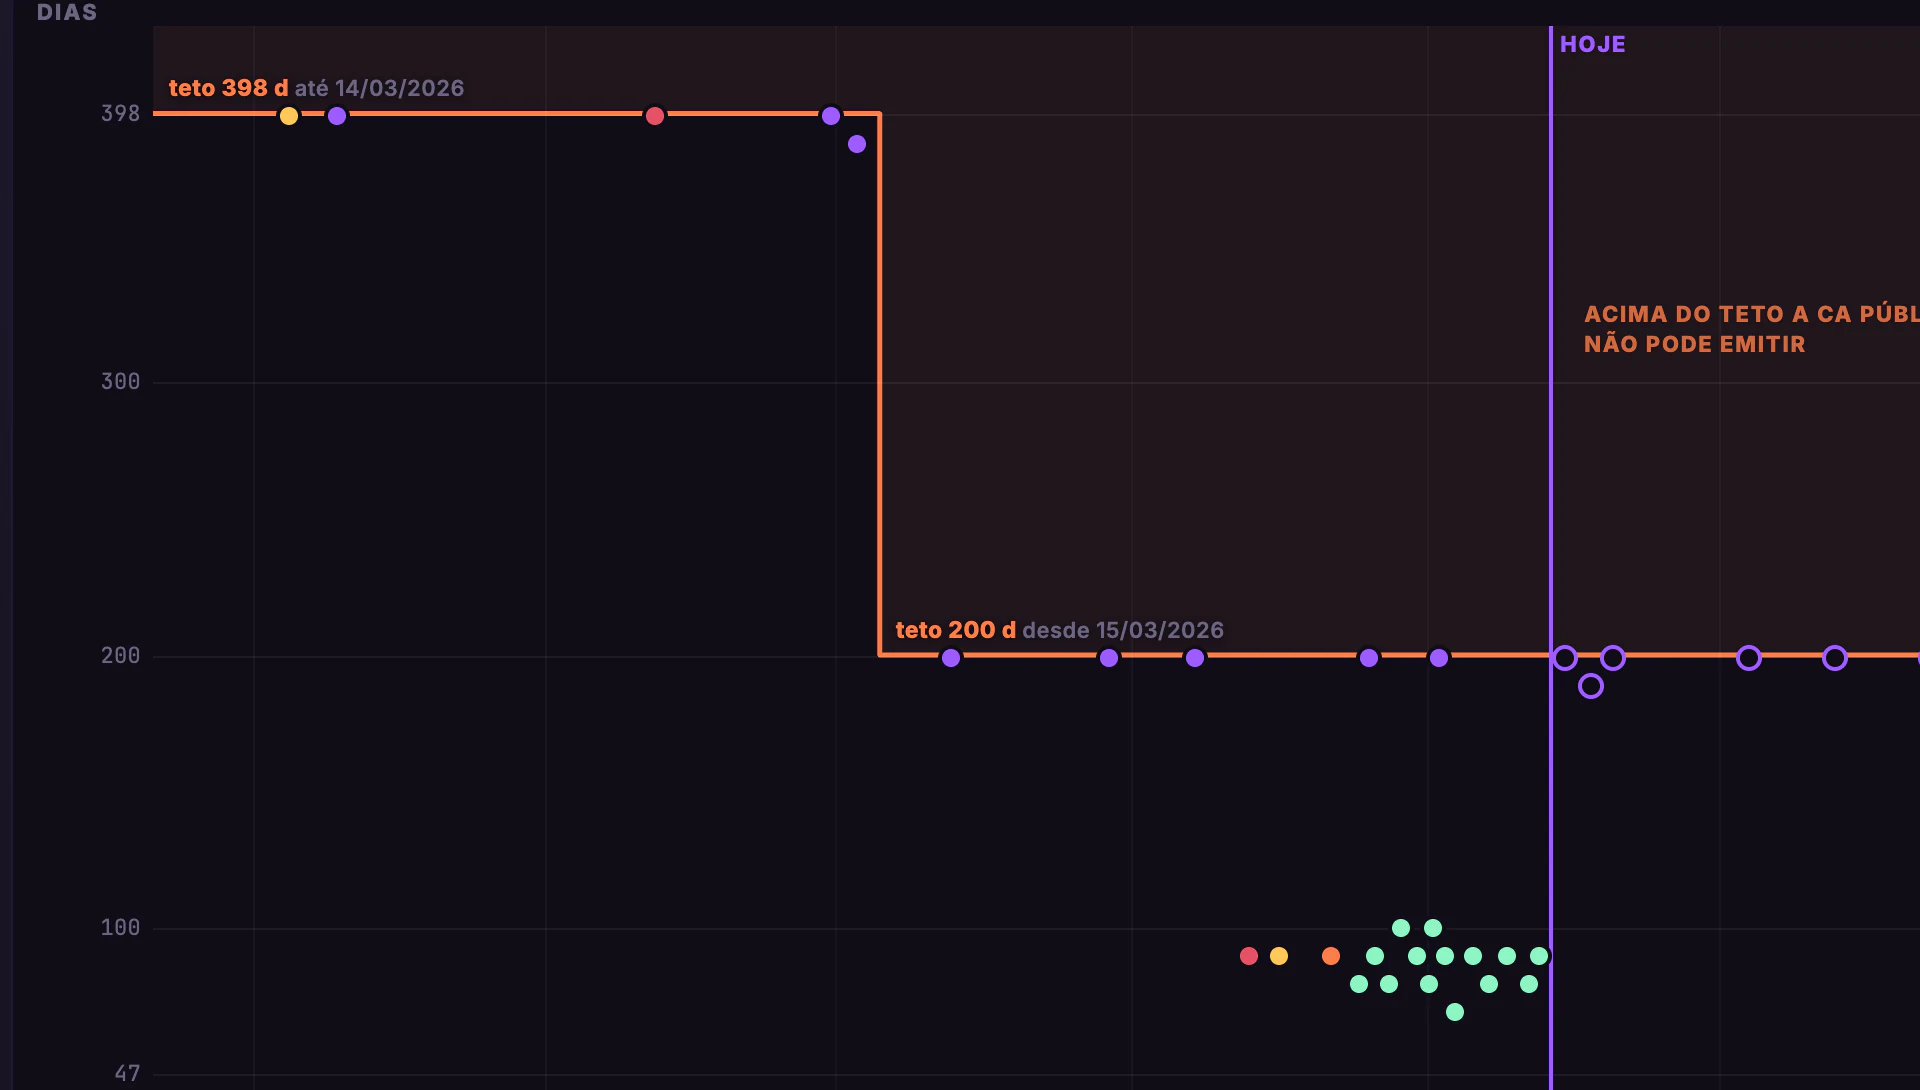
Task: Select the green dot touching the HOJE line
Action: (x=1539, y=956)
